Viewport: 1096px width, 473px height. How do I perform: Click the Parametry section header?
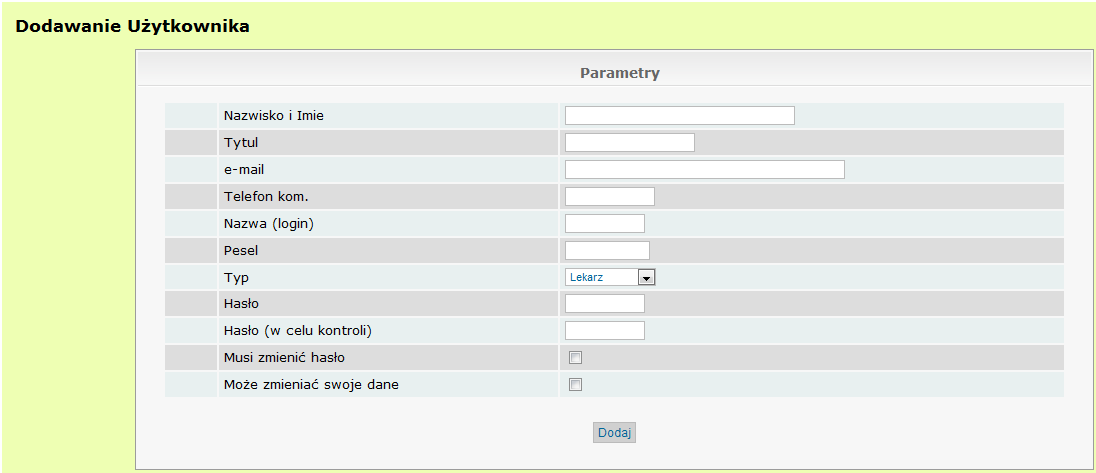[x=619, y=73]
